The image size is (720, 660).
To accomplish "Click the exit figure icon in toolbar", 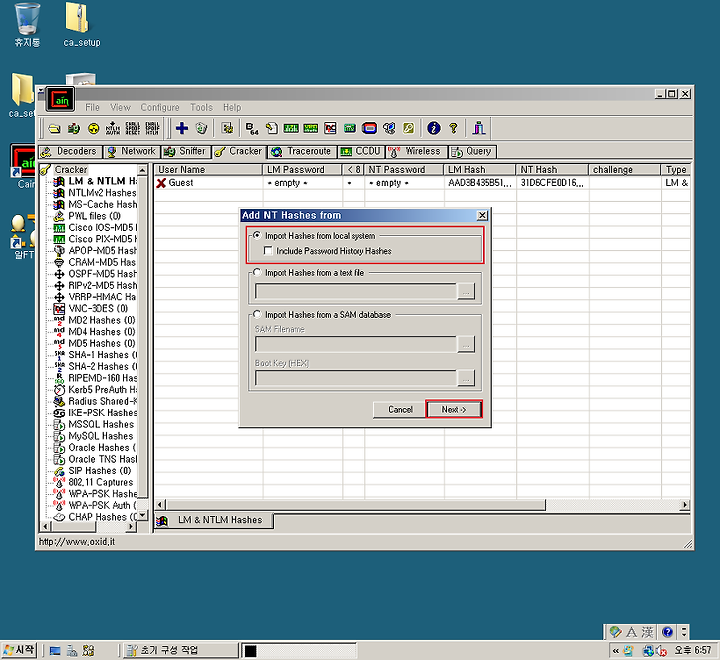I will click(479, 128).
